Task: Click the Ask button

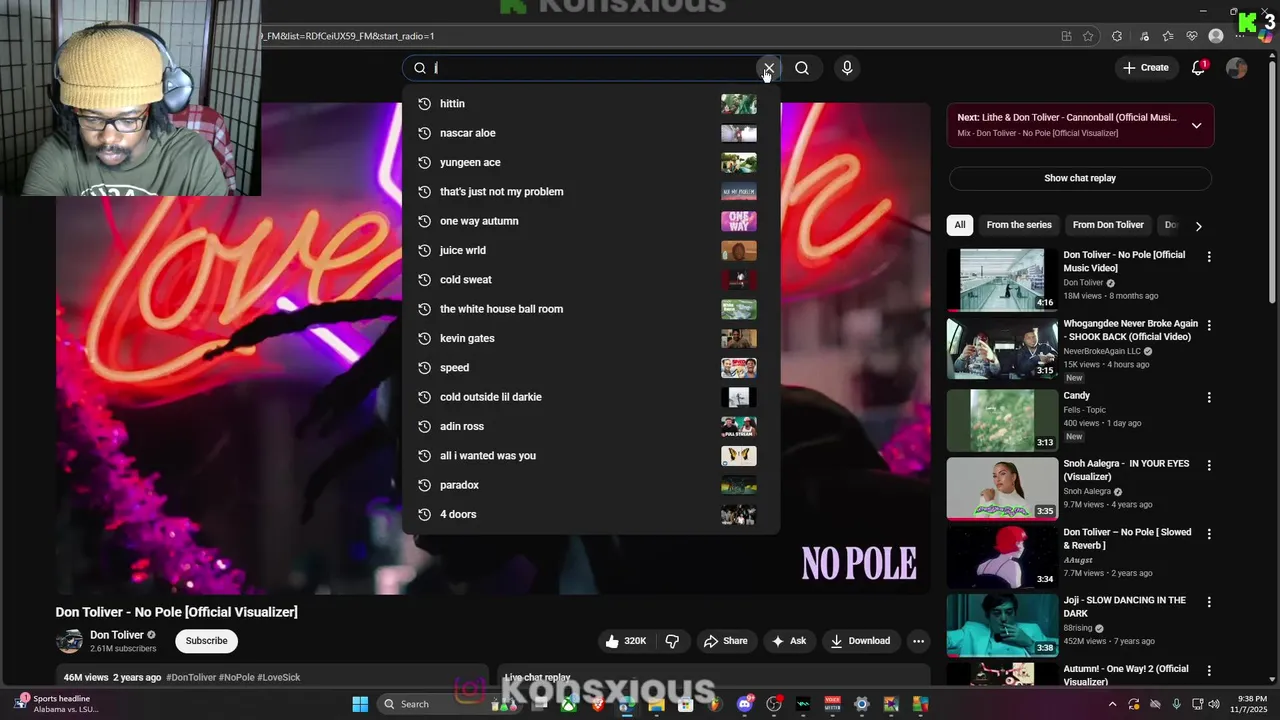Action: click(x=789, y=641)
